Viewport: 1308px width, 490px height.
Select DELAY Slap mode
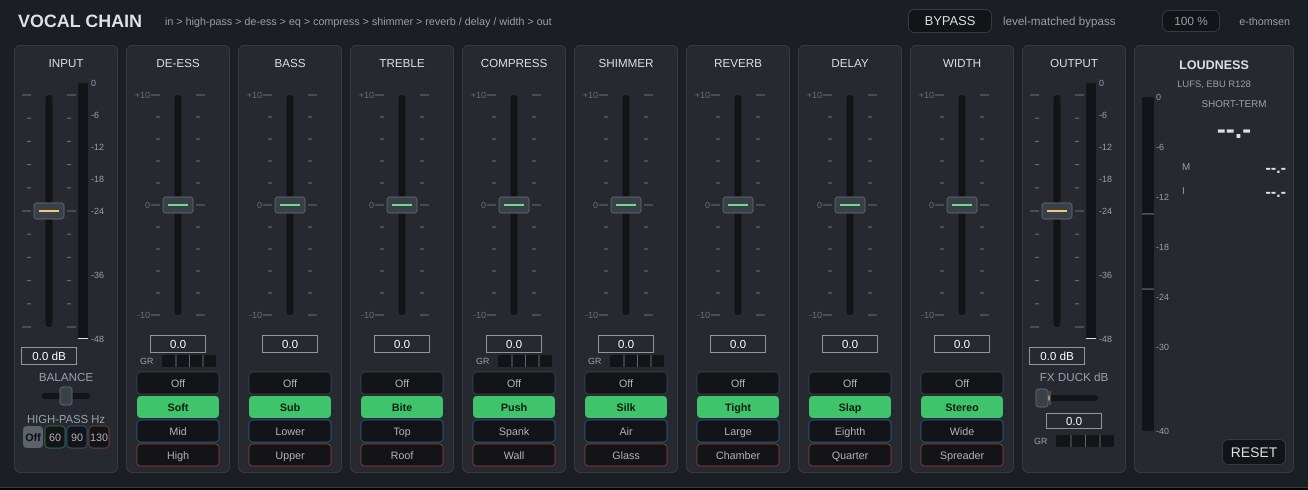850,407
